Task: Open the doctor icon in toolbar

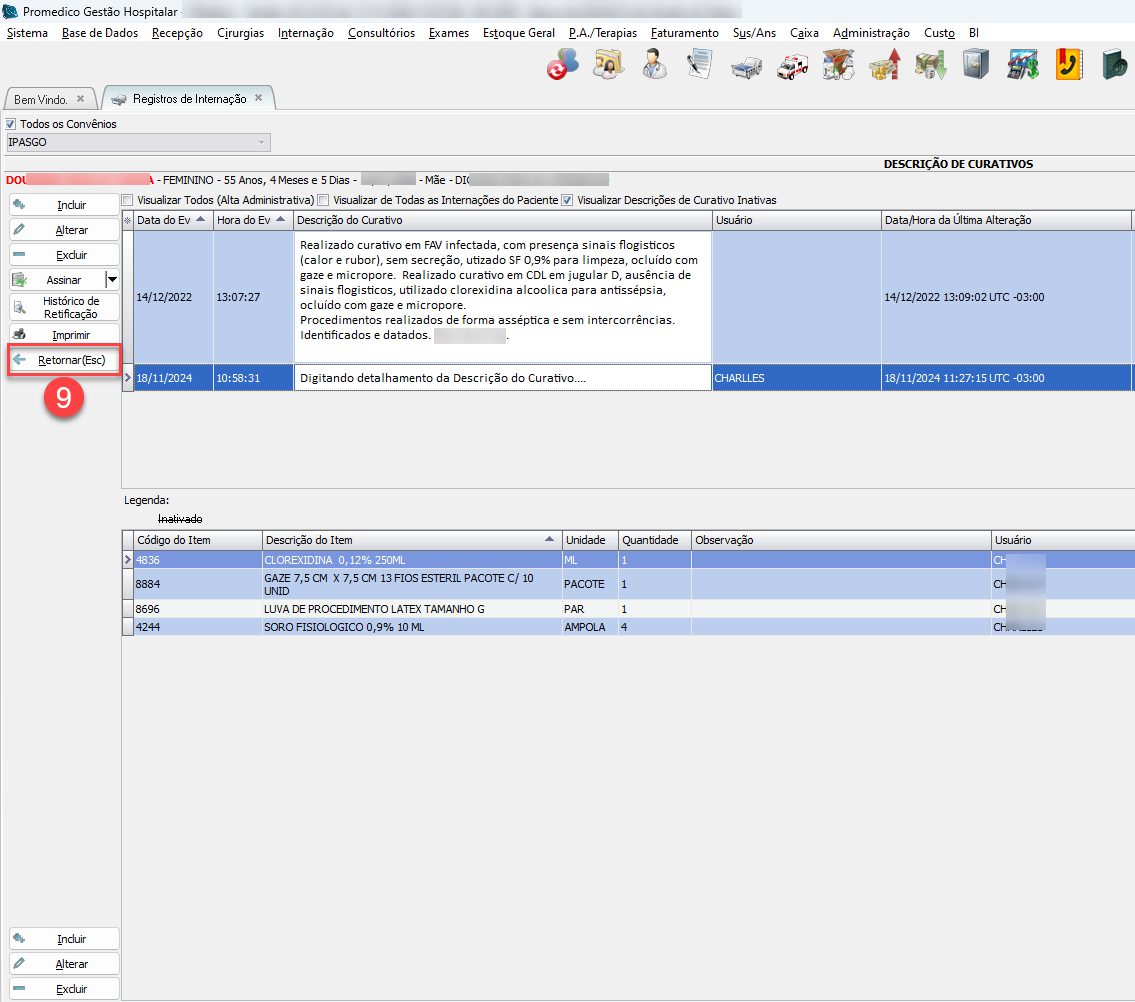Action: coord(655,65)
